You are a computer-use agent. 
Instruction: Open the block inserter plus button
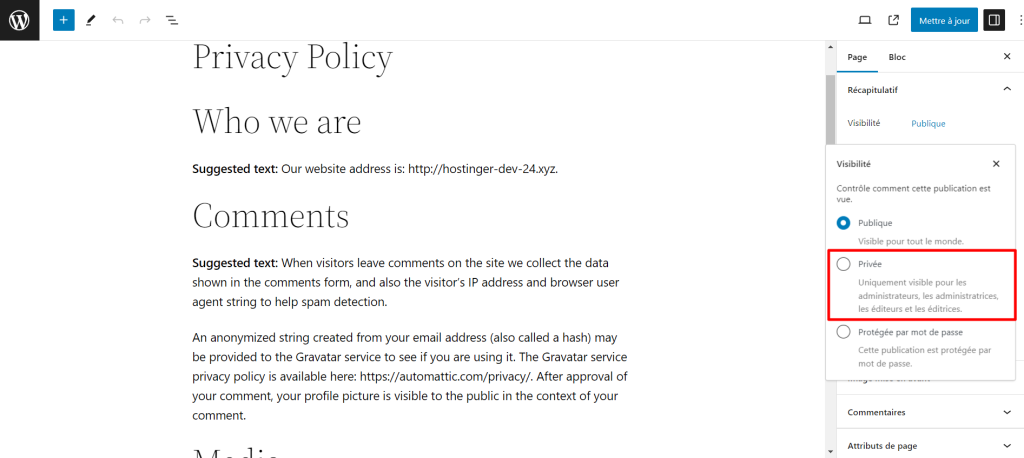click(x=64, y=20)
